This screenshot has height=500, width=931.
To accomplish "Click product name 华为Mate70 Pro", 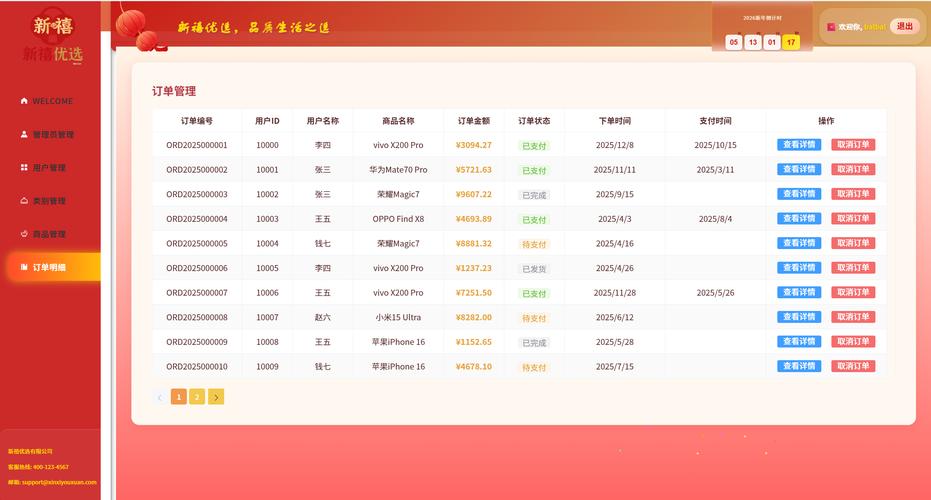I will tap(398, 170).
